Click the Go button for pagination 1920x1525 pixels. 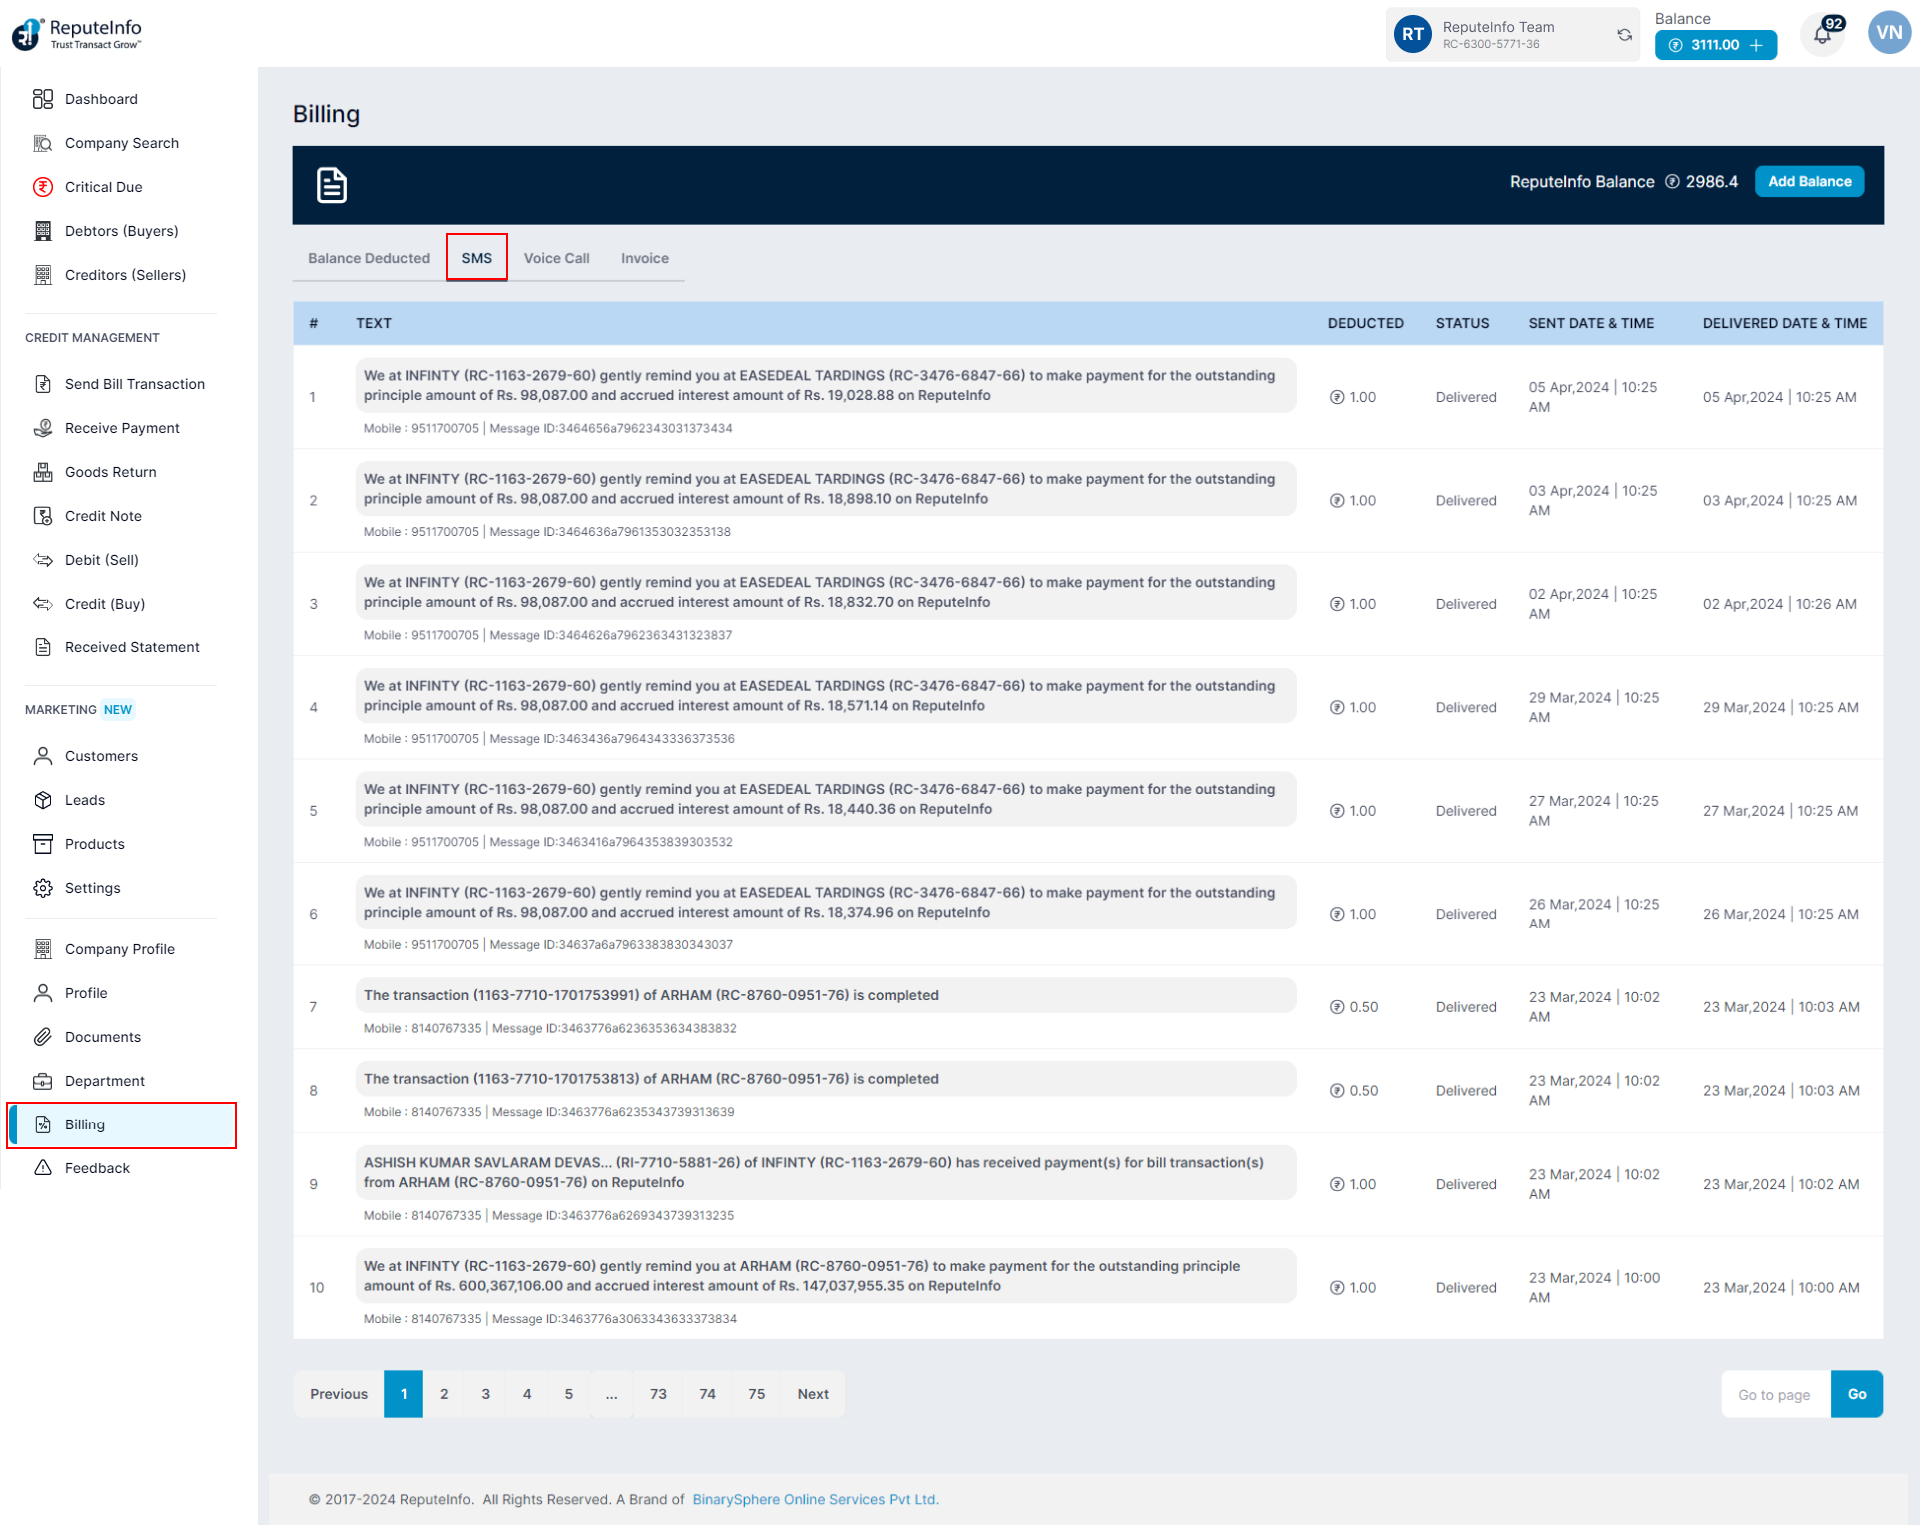pyautogui.click(x=1856, y=1394)
